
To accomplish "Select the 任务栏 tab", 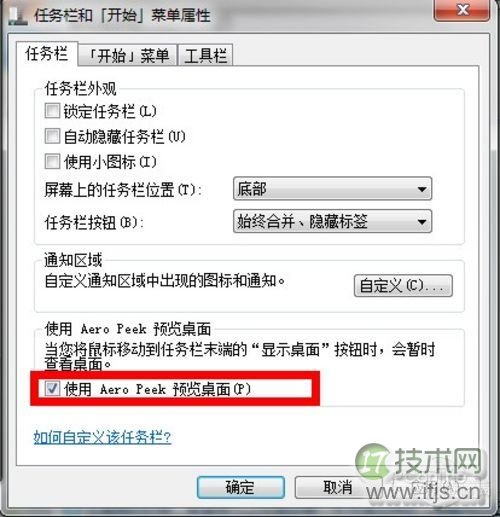I will (47, 54).
